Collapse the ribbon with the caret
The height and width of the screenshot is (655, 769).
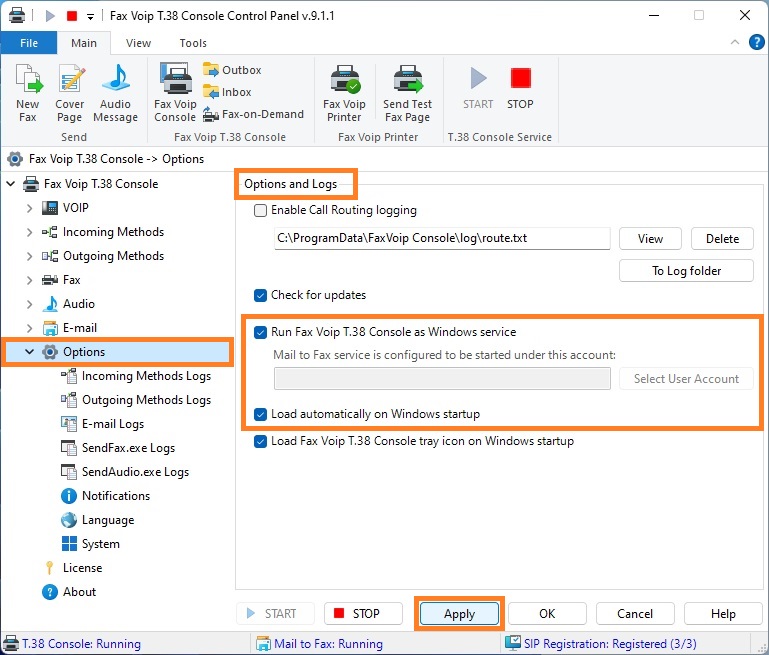tap(735, 42)
